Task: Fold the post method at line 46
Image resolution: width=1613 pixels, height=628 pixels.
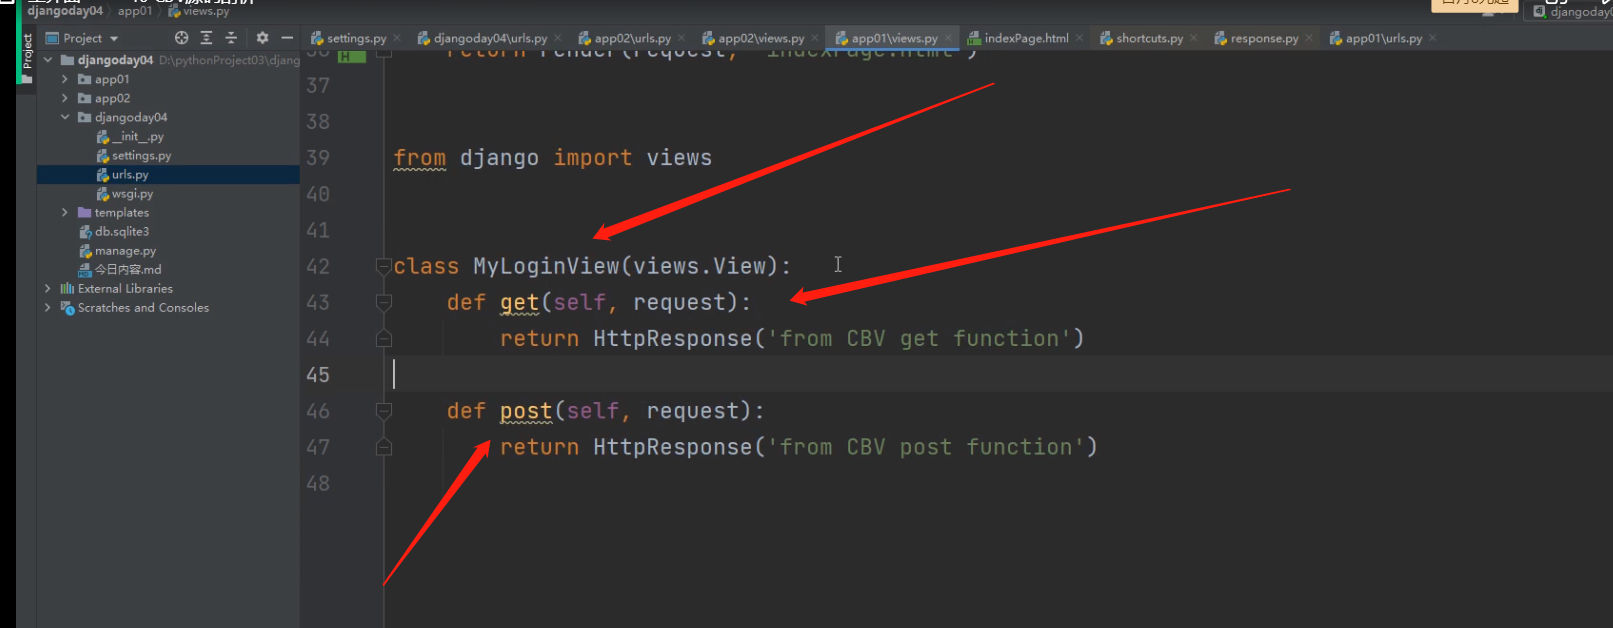Action: (x=383, y=411)
